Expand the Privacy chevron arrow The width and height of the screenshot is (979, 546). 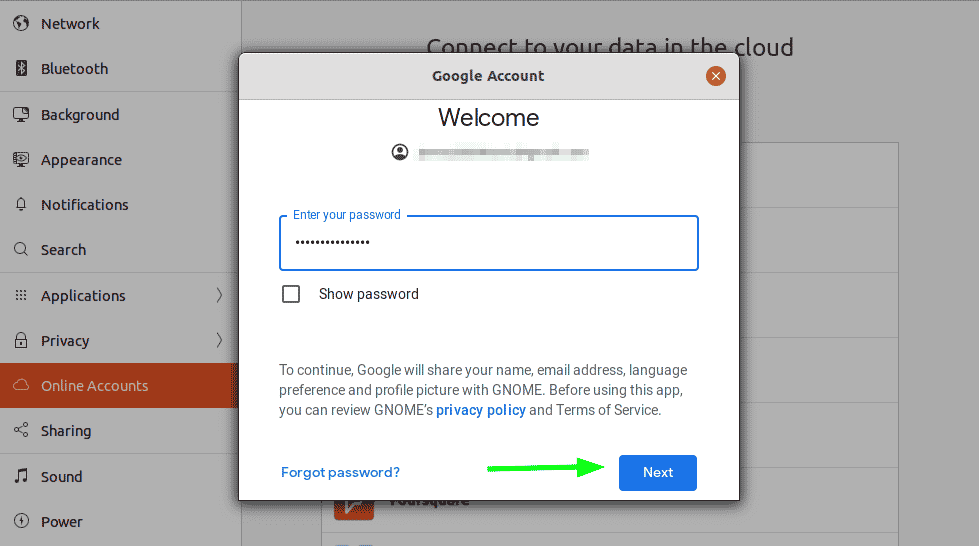point(219,340)
